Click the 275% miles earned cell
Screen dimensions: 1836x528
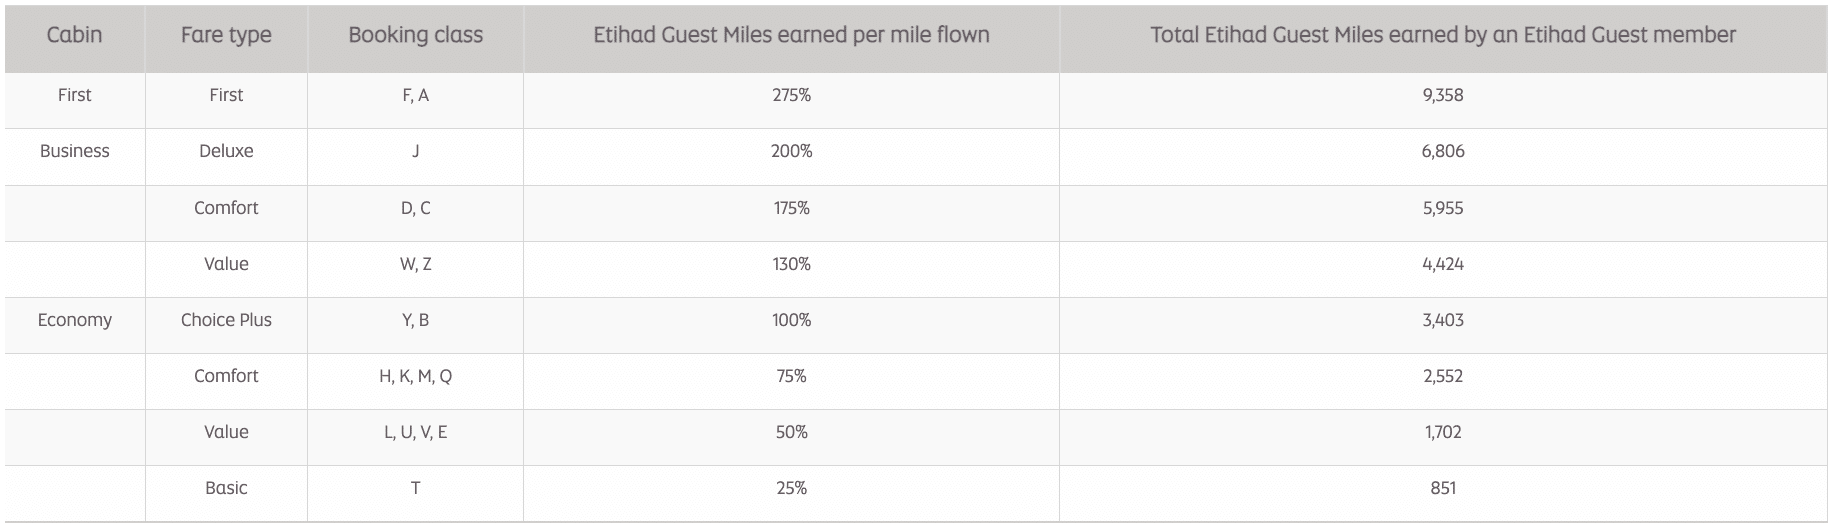(x=791, y=95)
